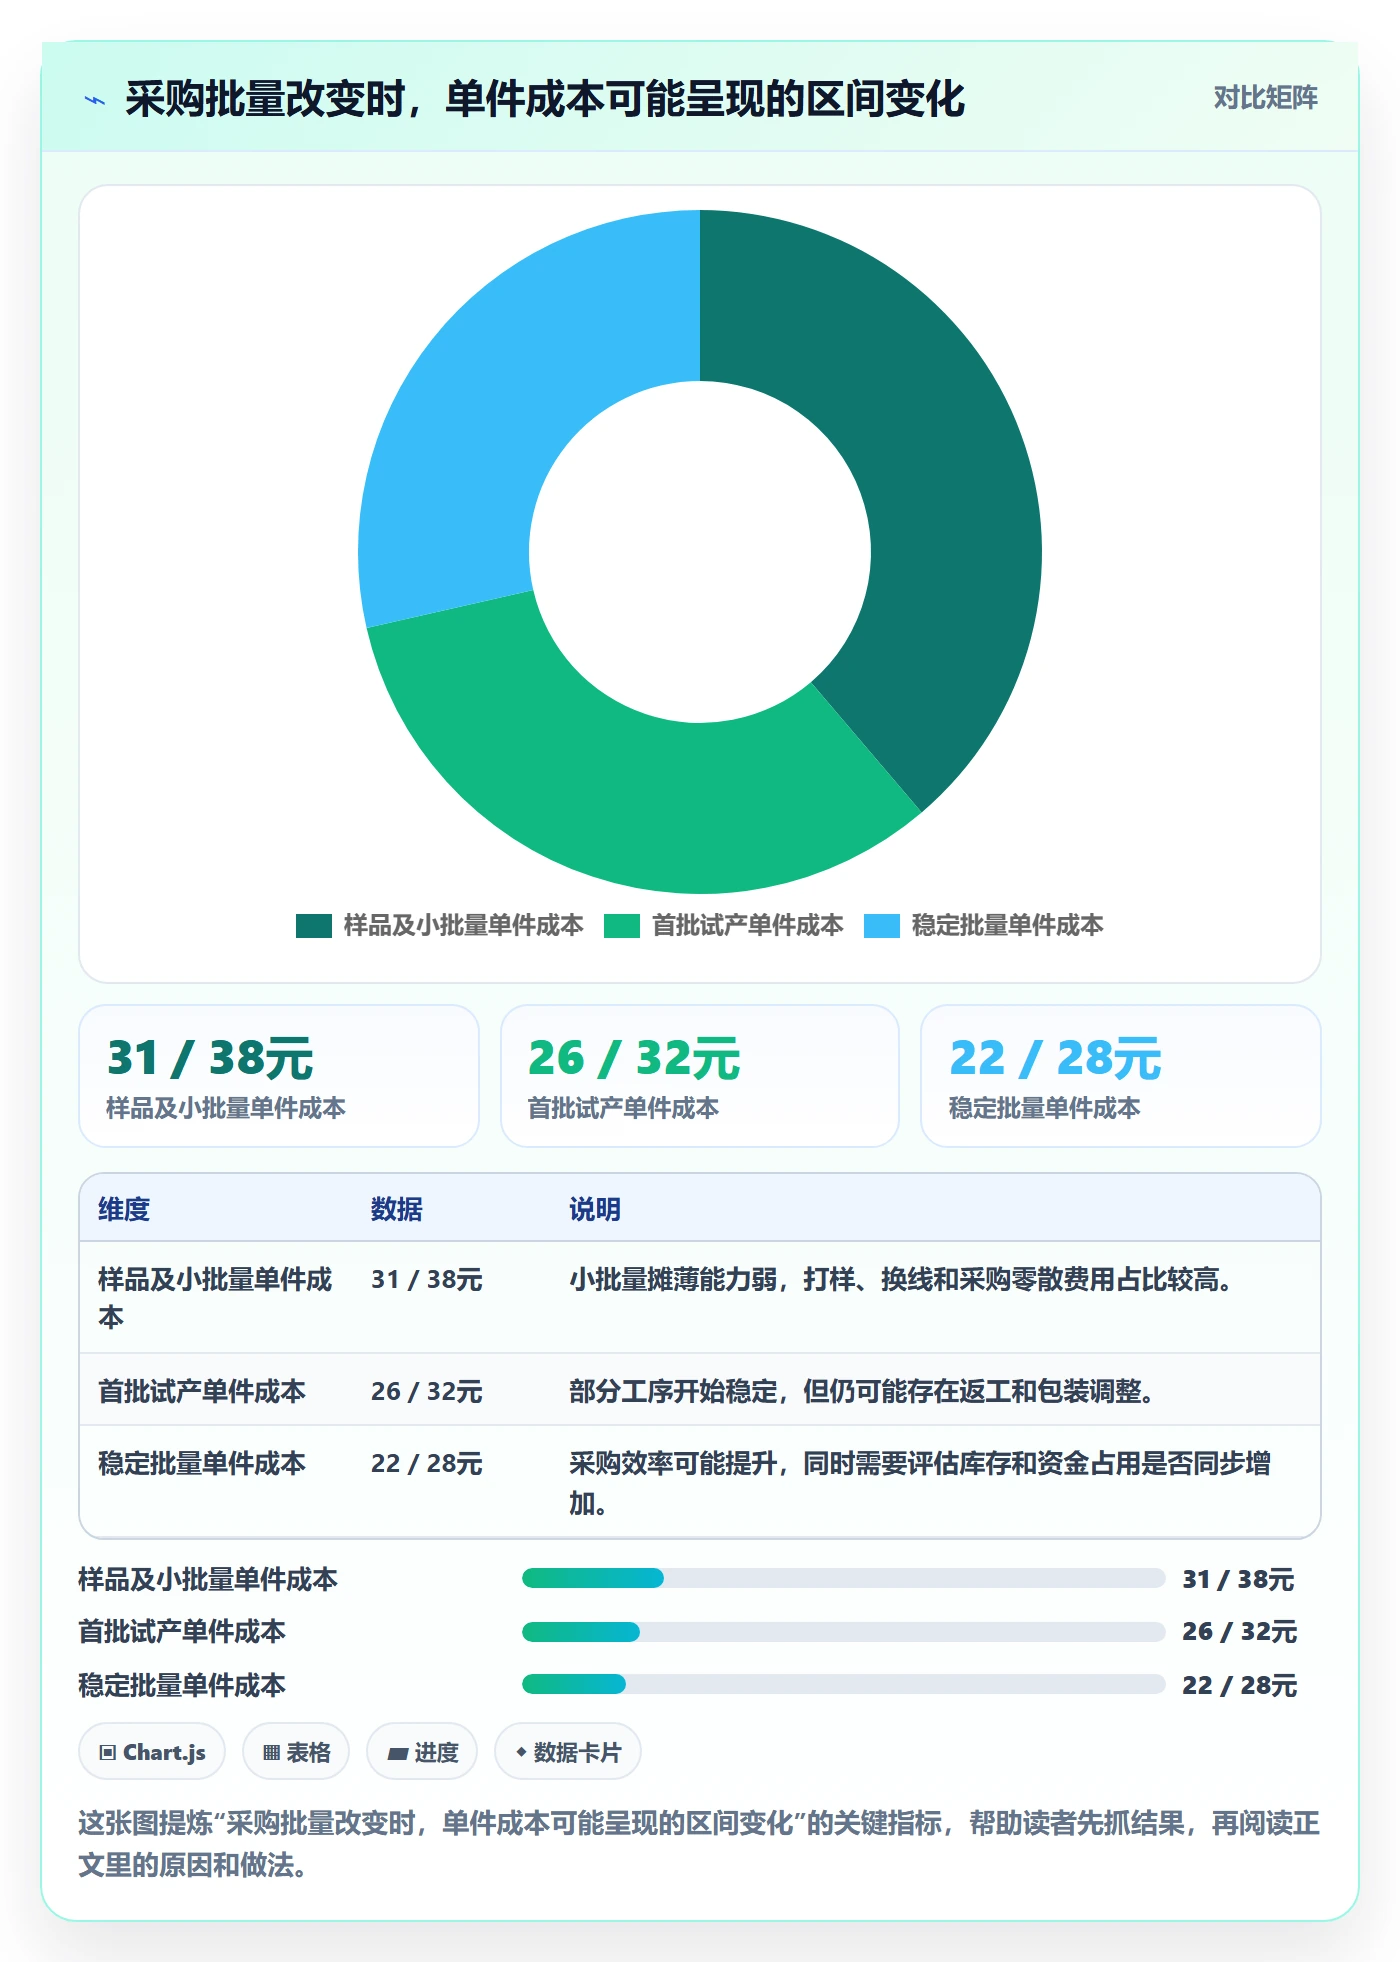Click the 采购效率可能提升 description cell
Image resolution: width=1400 pixels, height=1962 pixels.
click(x=935, y=1482)
